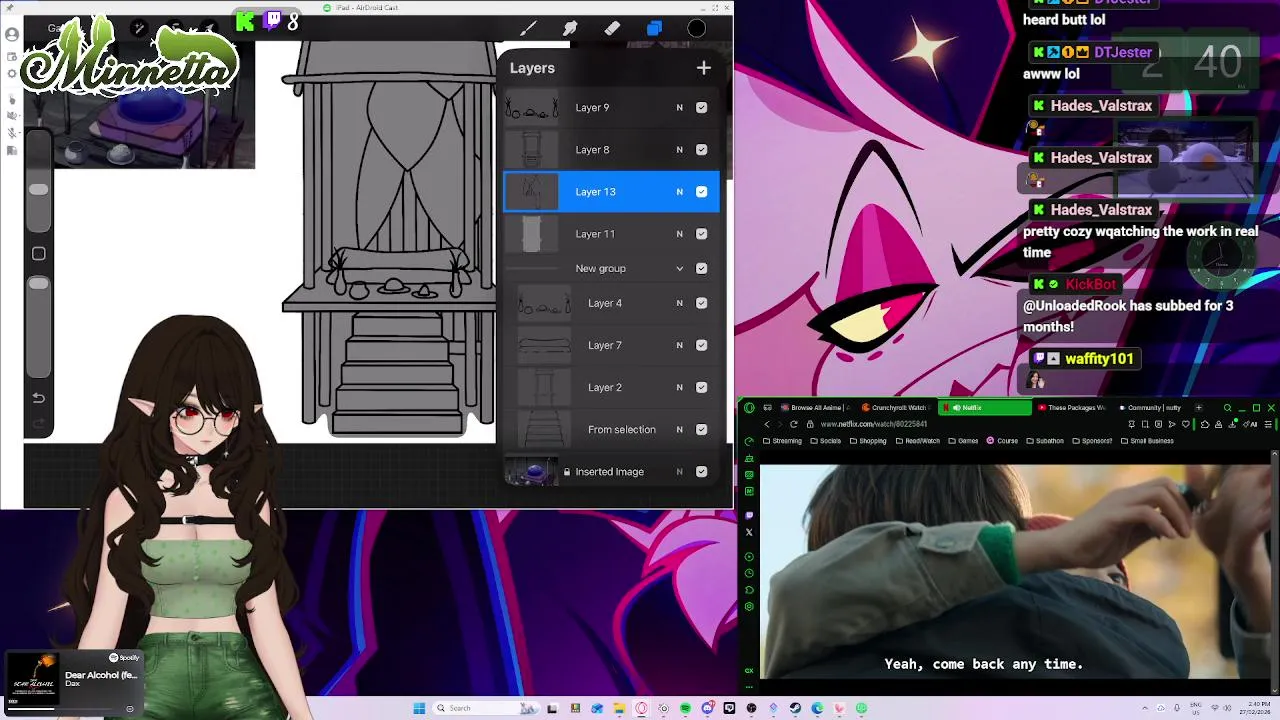Toggle visibility of New group
This screenshot has width=1280, height=720.
(702, 268)
